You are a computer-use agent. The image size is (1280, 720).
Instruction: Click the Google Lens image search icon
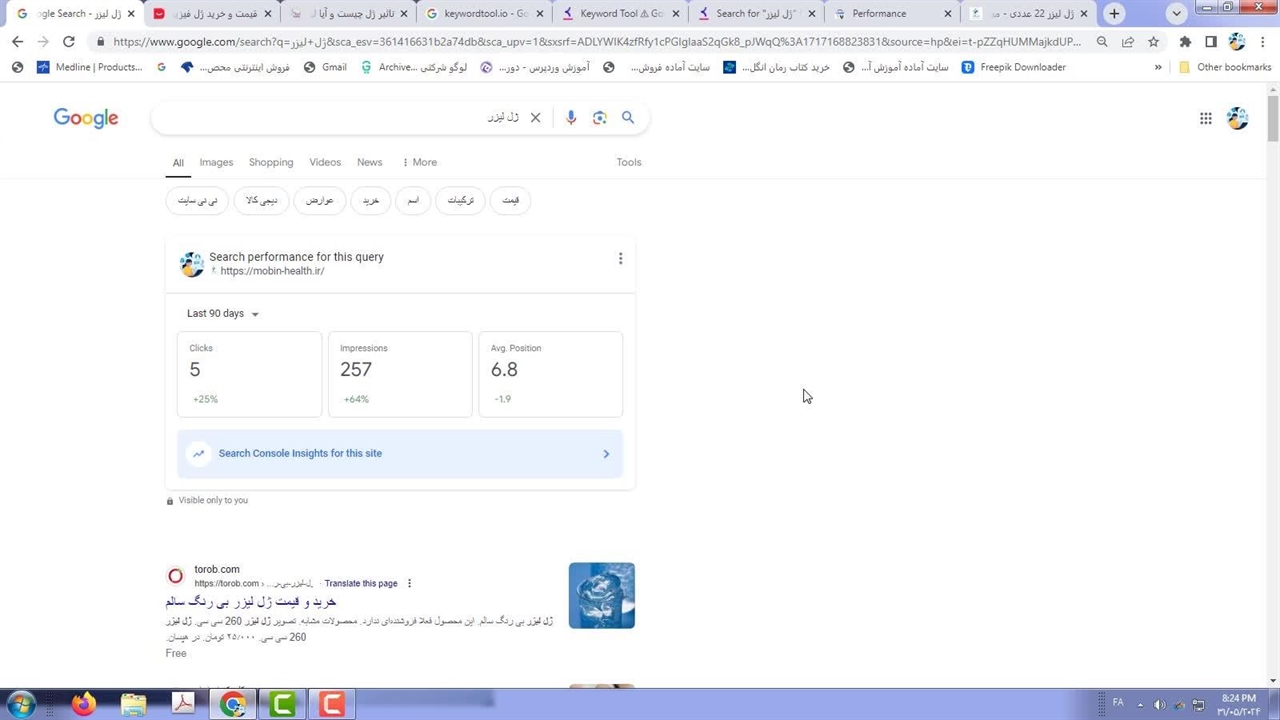tap(599, 117)
